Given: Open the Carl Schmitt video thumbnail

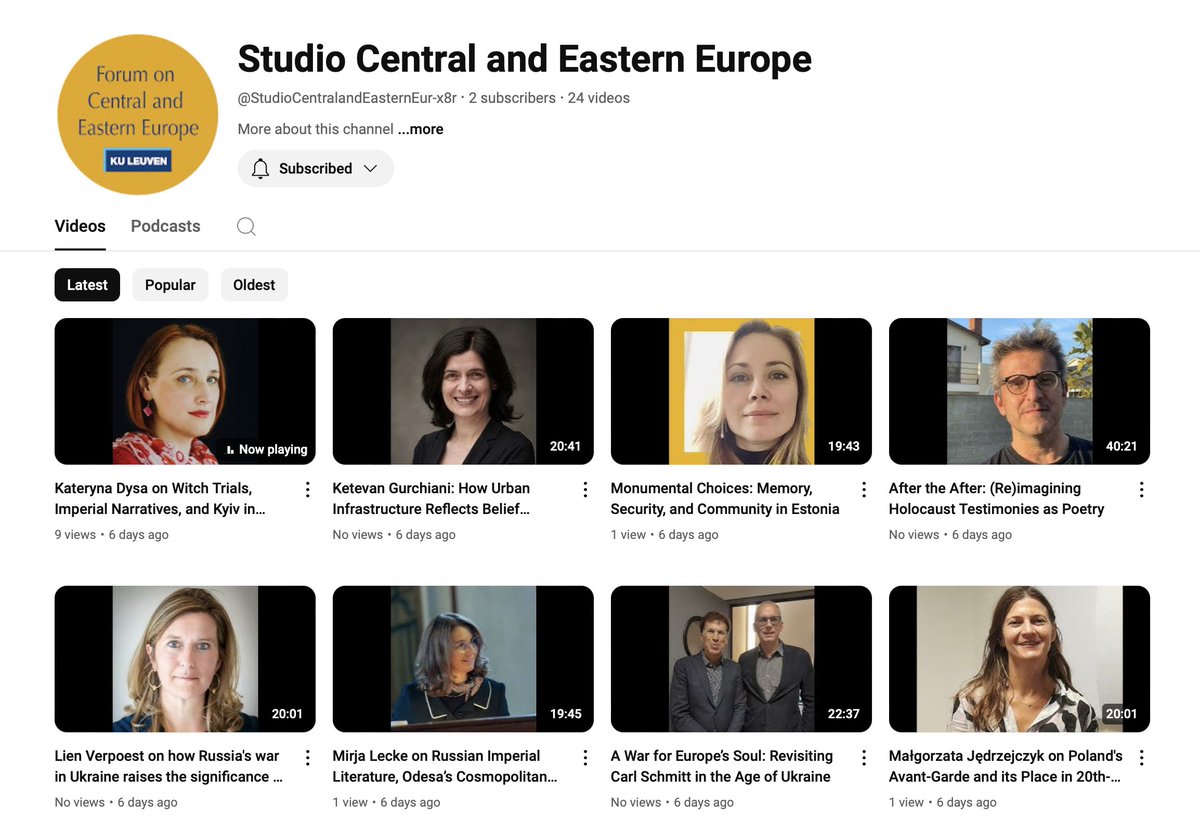Looking at the screenshot, I should click(741, 659).
